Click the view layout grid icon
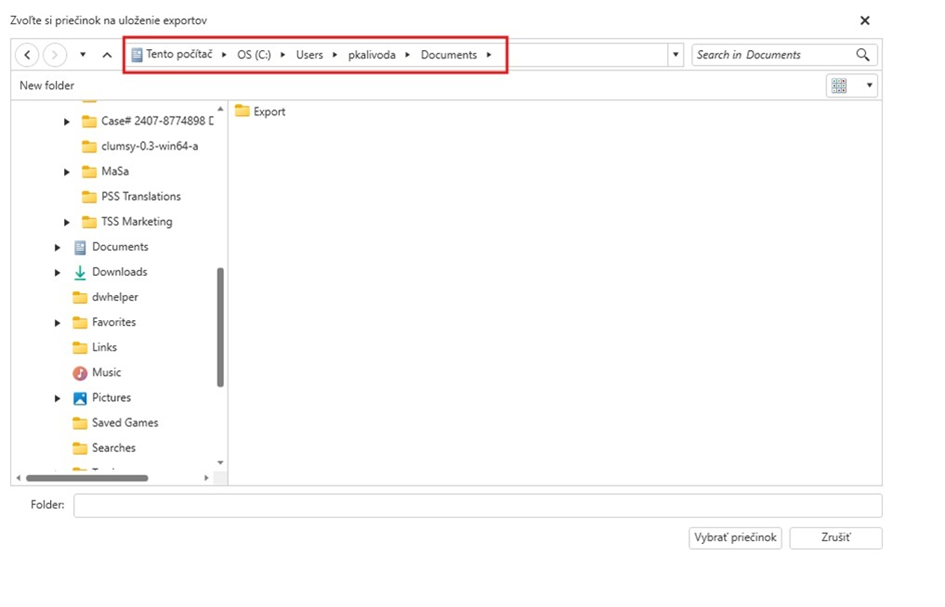 click(839, 86)
